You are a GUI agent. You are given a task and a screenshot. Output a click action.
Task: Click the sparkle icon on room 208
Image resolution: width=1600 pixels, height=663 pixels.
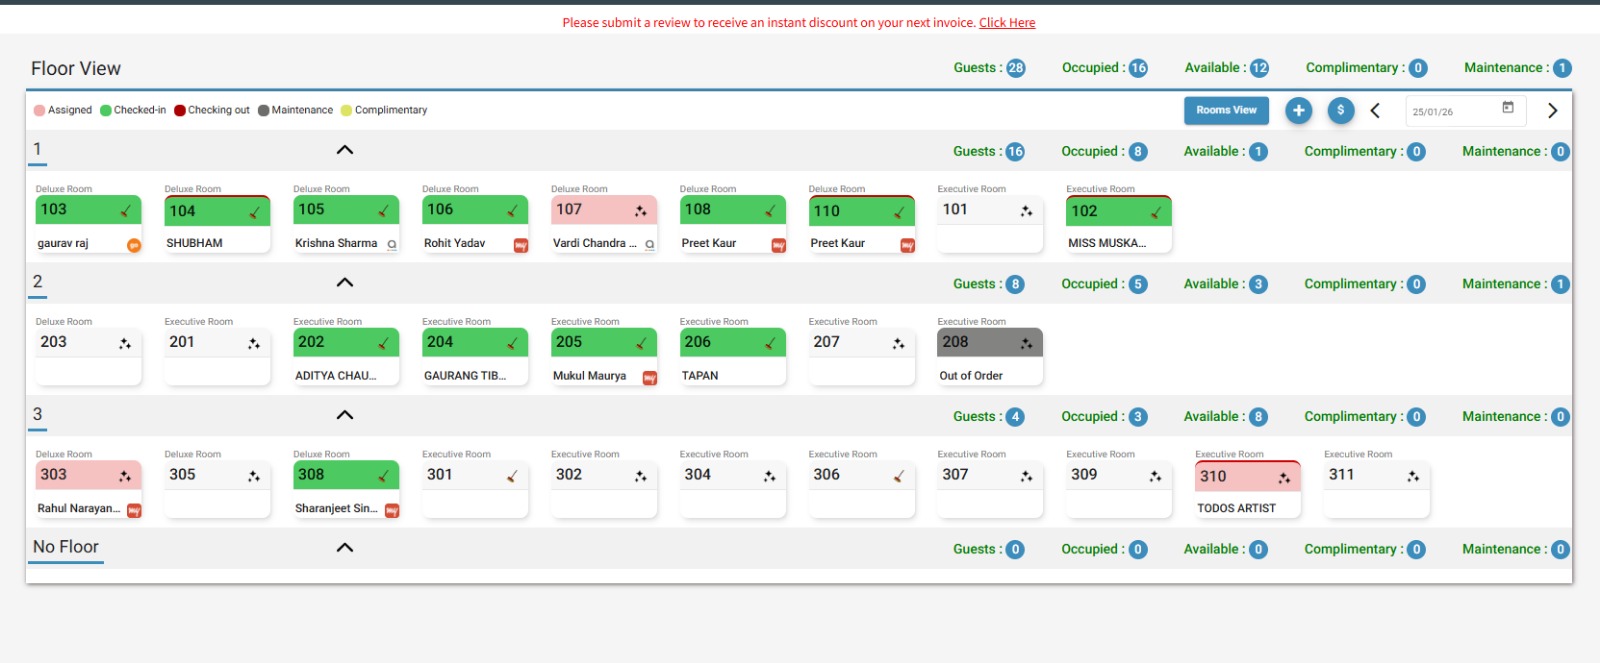(x=1026, y=343)
